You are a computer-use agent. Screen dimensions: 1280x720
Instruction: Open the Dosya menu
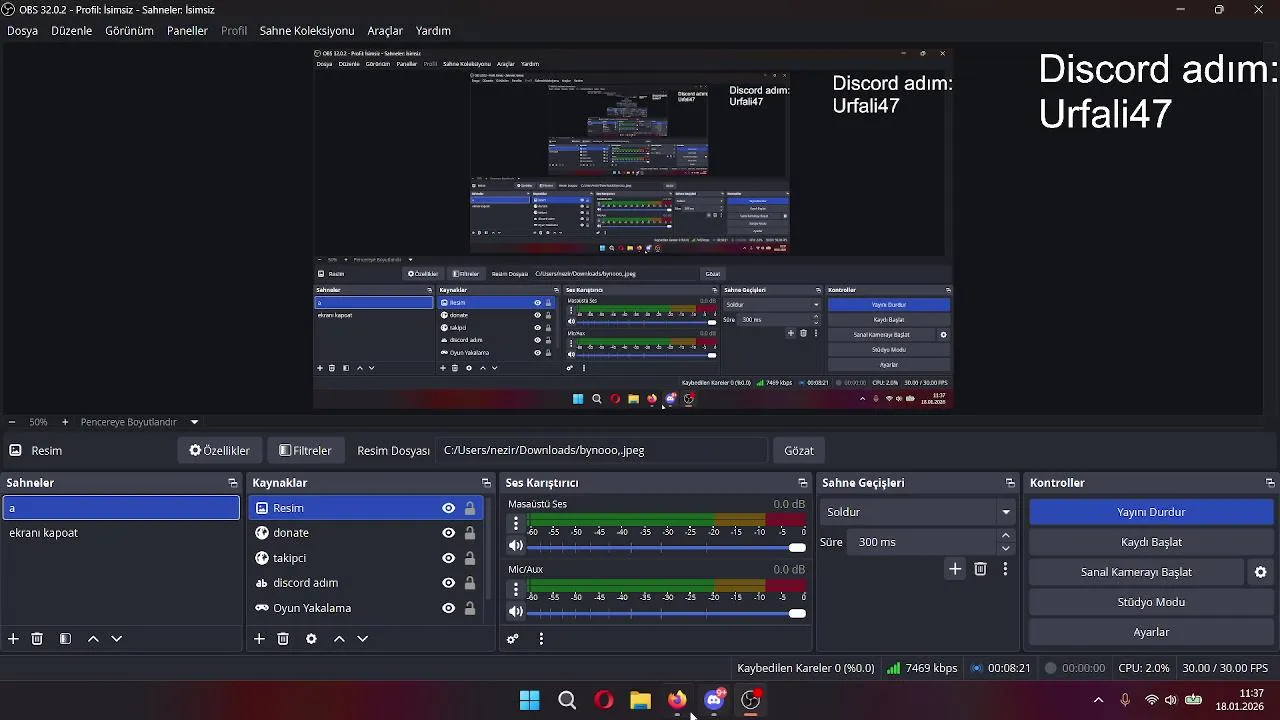point(22,31)
